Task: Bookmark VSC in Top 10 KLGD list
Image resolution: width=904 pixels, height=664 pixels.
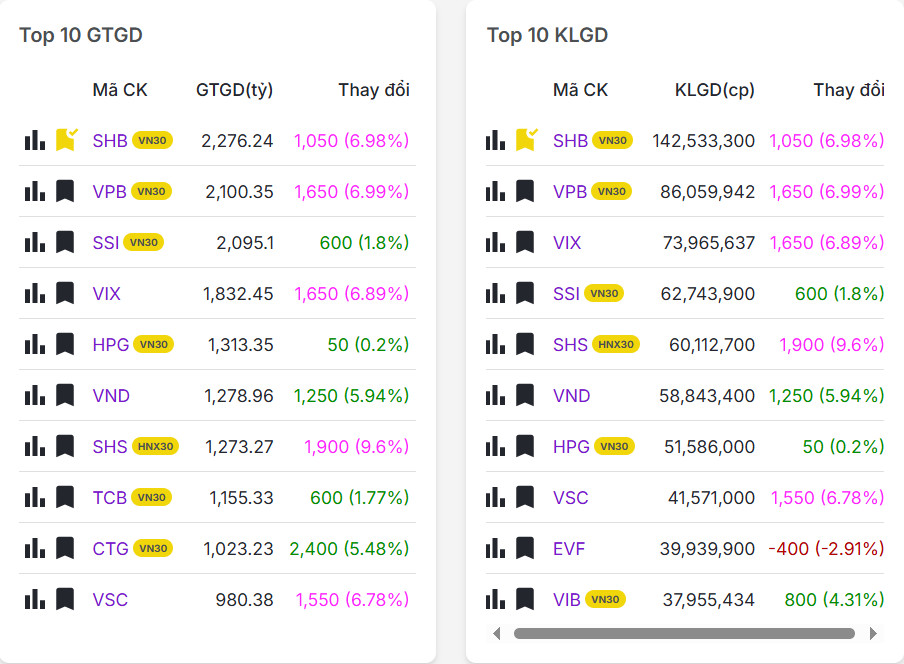Action: (525, 497)
